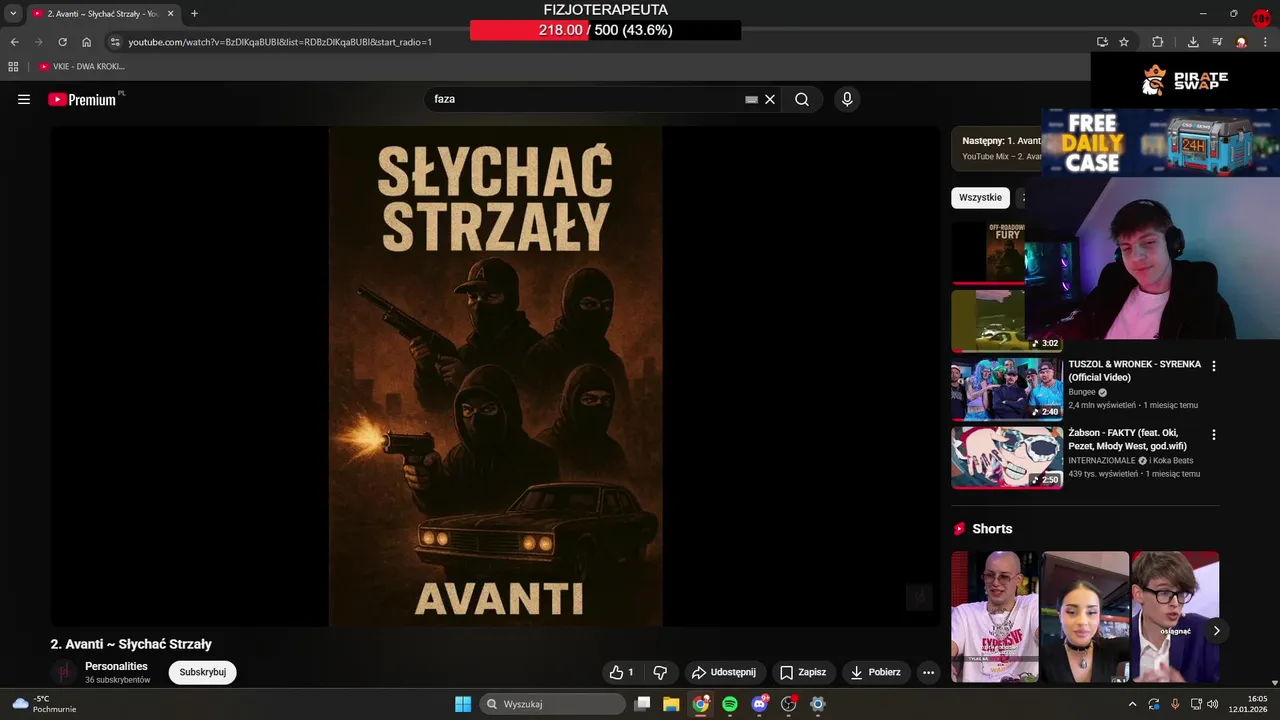
Task: Save the video with Zapisz
Action: pyautogui.click(x=803, y=672)
